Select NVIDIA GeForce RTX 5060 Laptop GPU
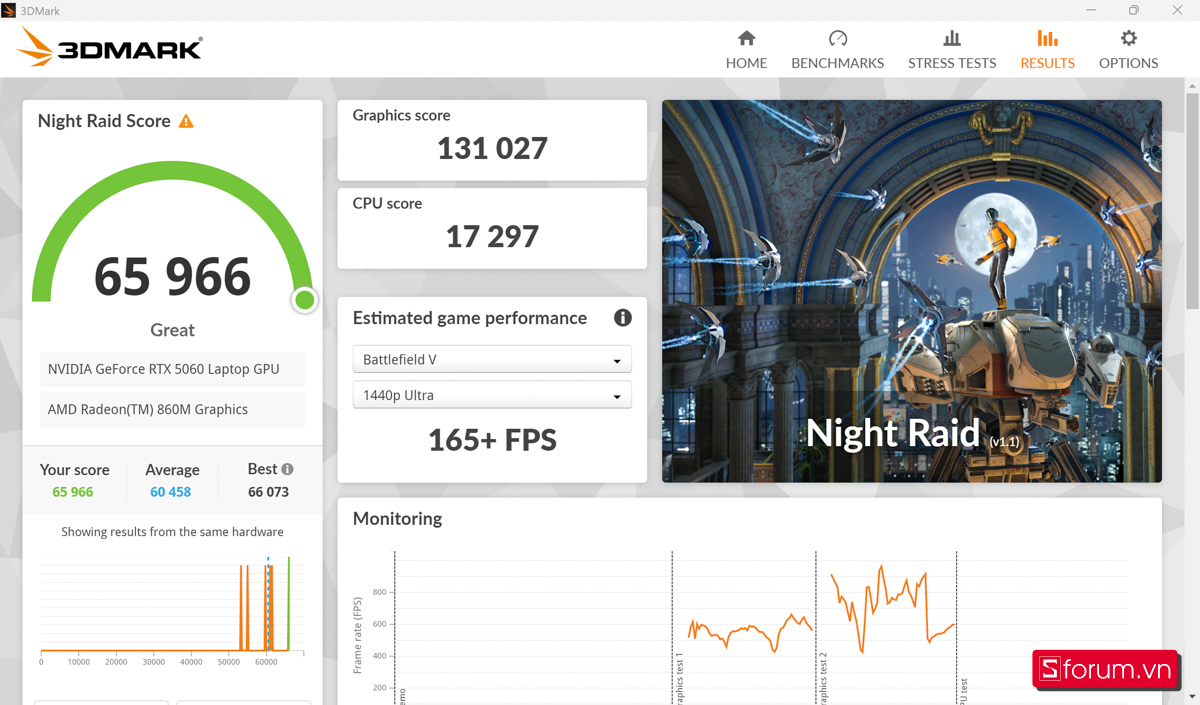 pyautogui.click(x=172, y=369)
